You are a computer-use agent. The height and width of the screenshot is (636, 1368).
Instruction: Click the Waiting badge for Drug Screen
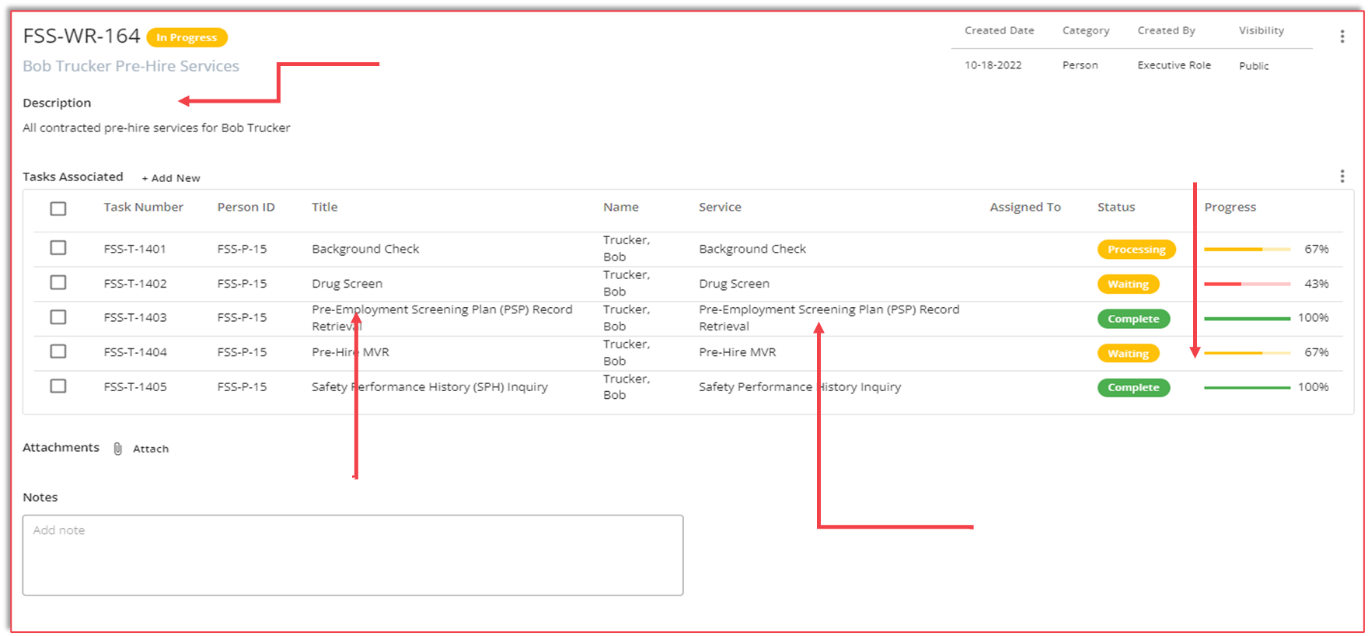click(1128, 284)
